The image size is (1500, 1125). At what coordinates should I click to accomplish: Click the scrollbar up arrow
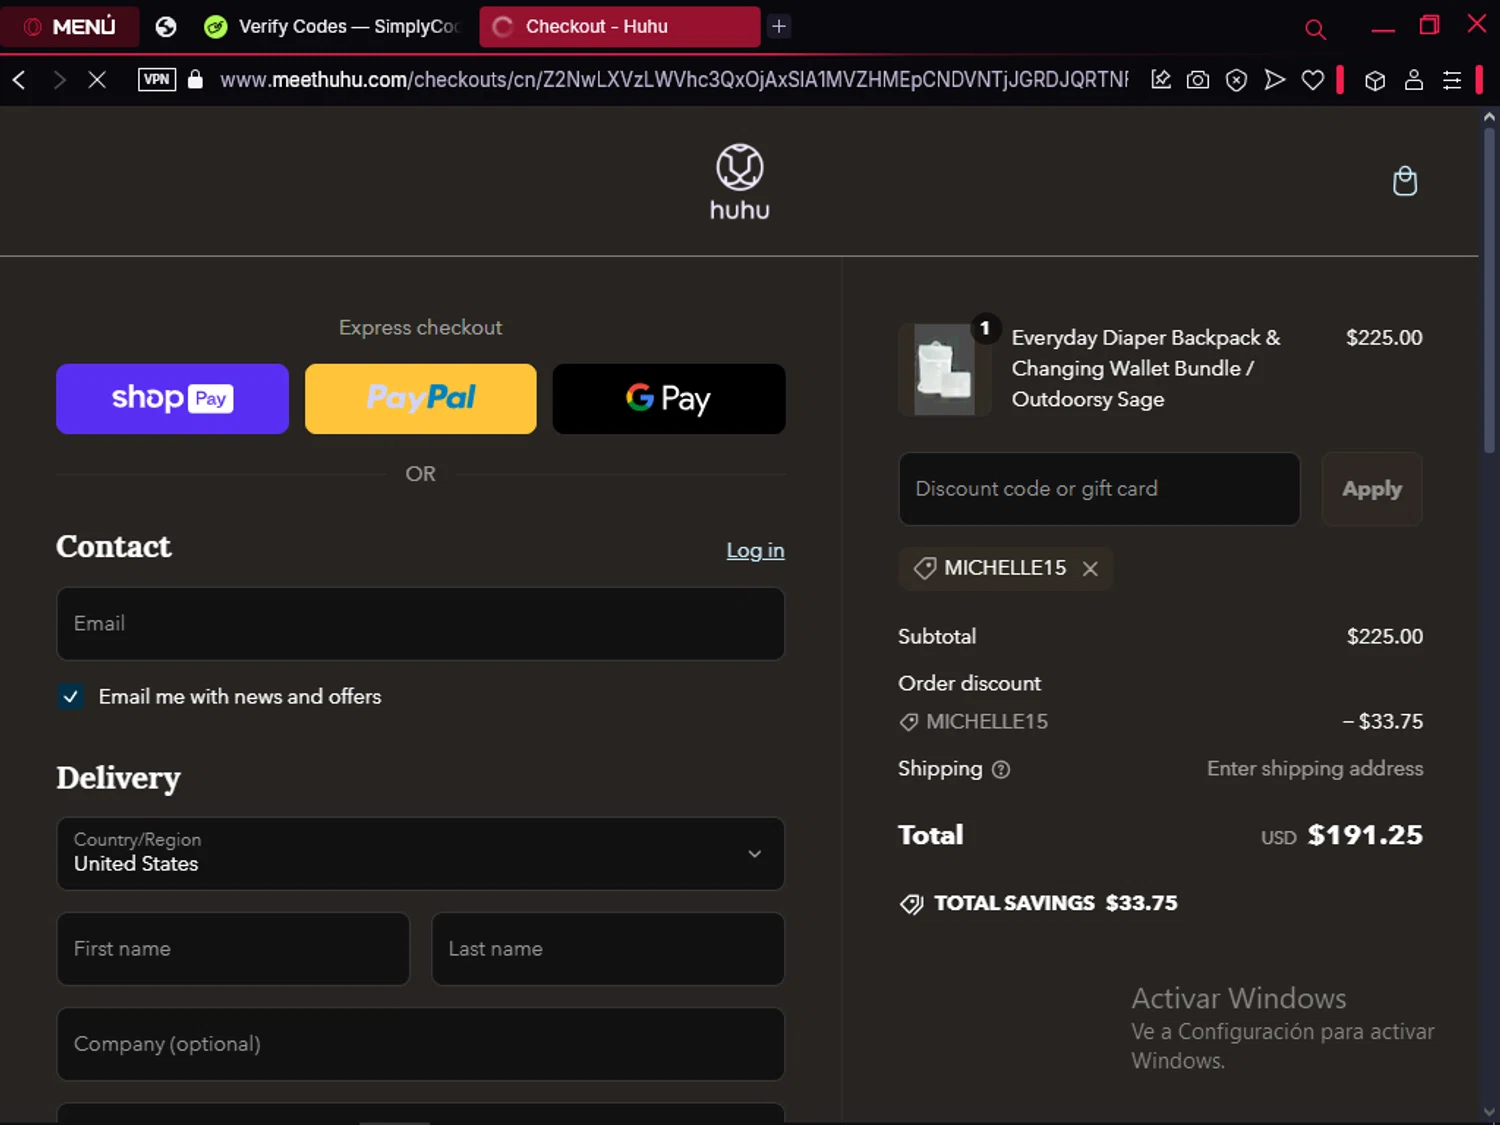tap(1489, 117)
